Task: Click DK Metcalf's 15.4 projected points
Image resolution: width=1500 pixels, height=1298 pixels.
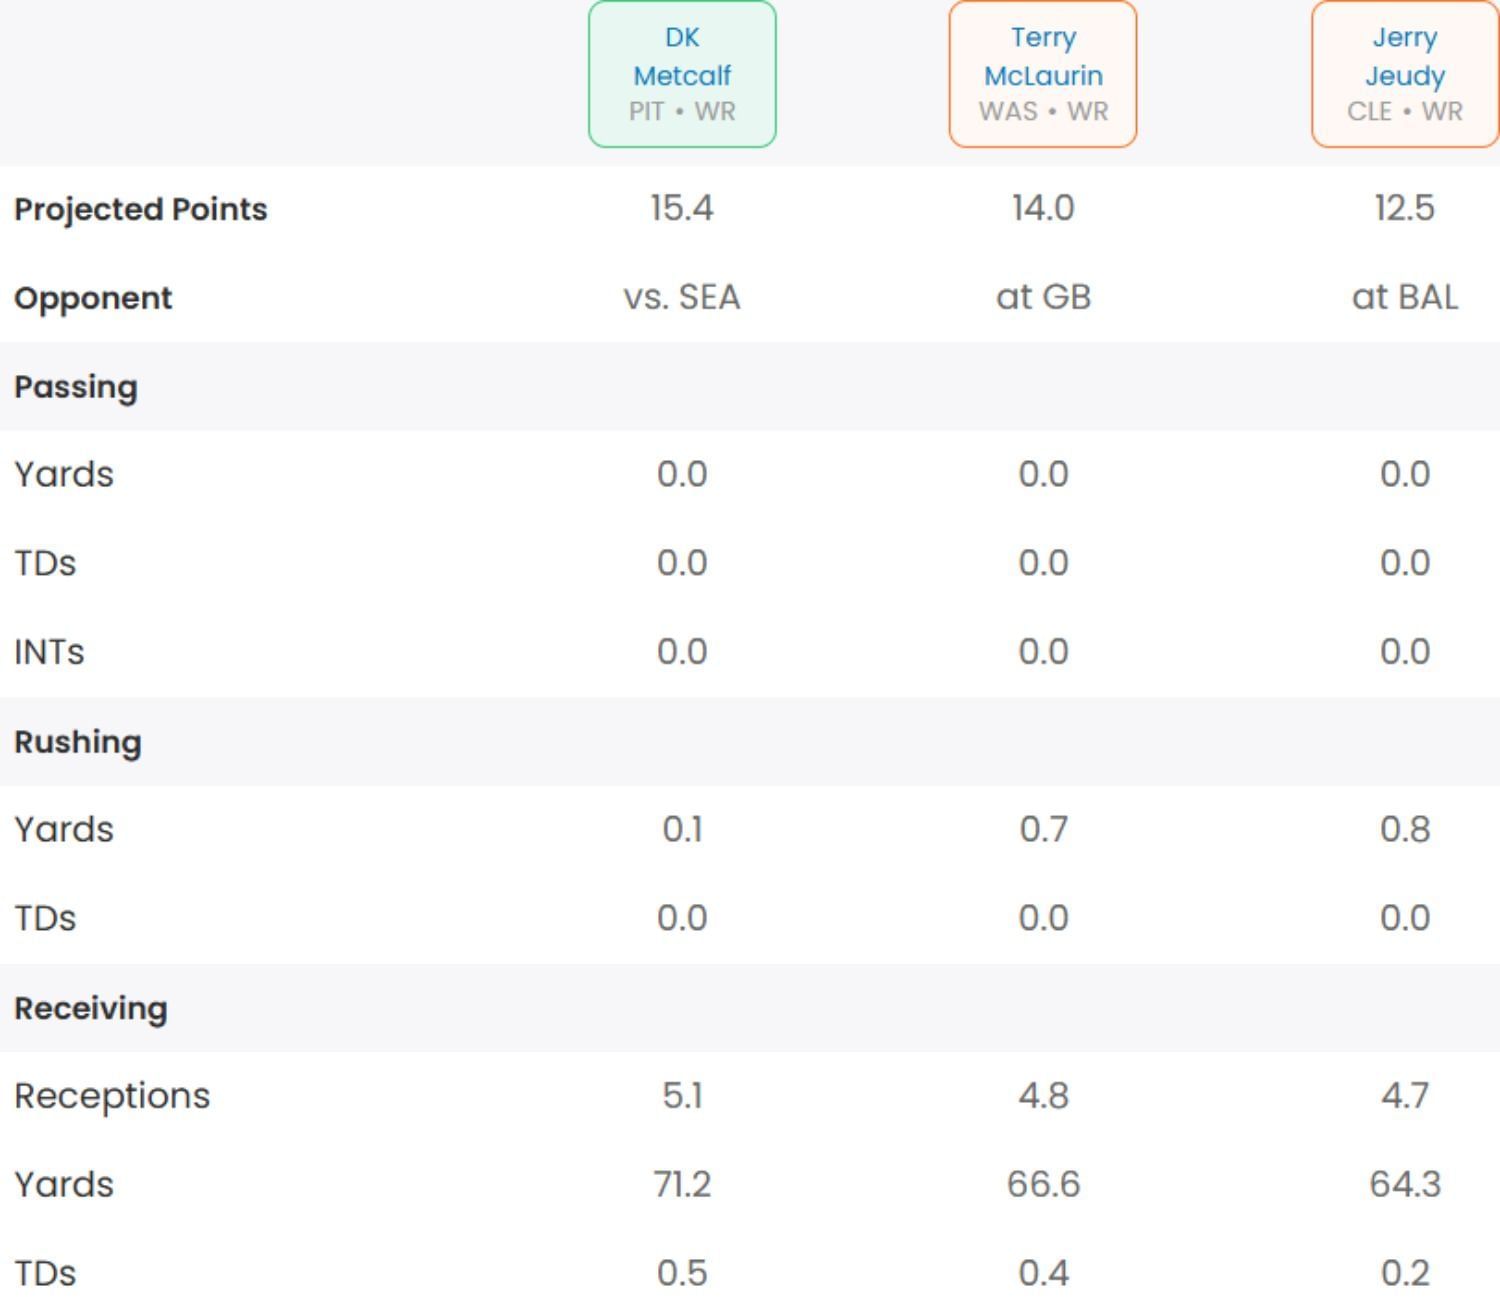Action: point(682,208)
